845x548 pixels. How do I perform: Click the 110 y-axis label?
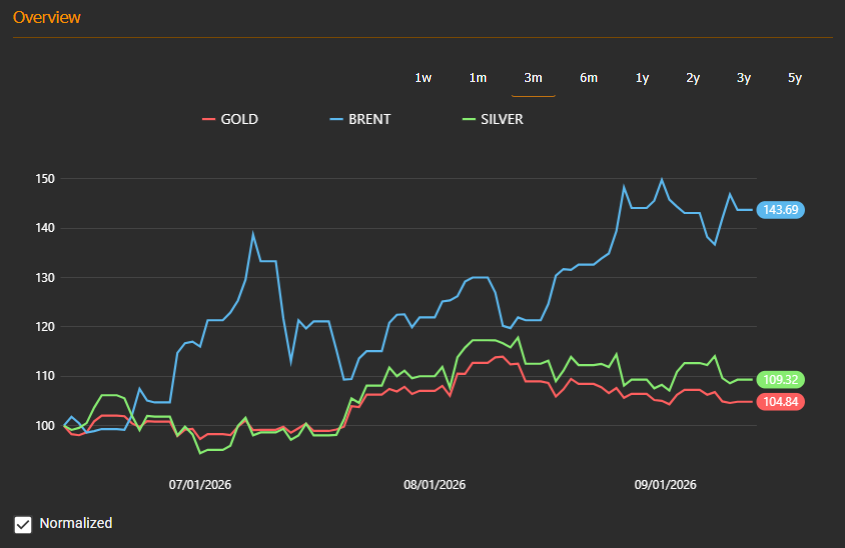pyautogui.click(x=45, y=376)
